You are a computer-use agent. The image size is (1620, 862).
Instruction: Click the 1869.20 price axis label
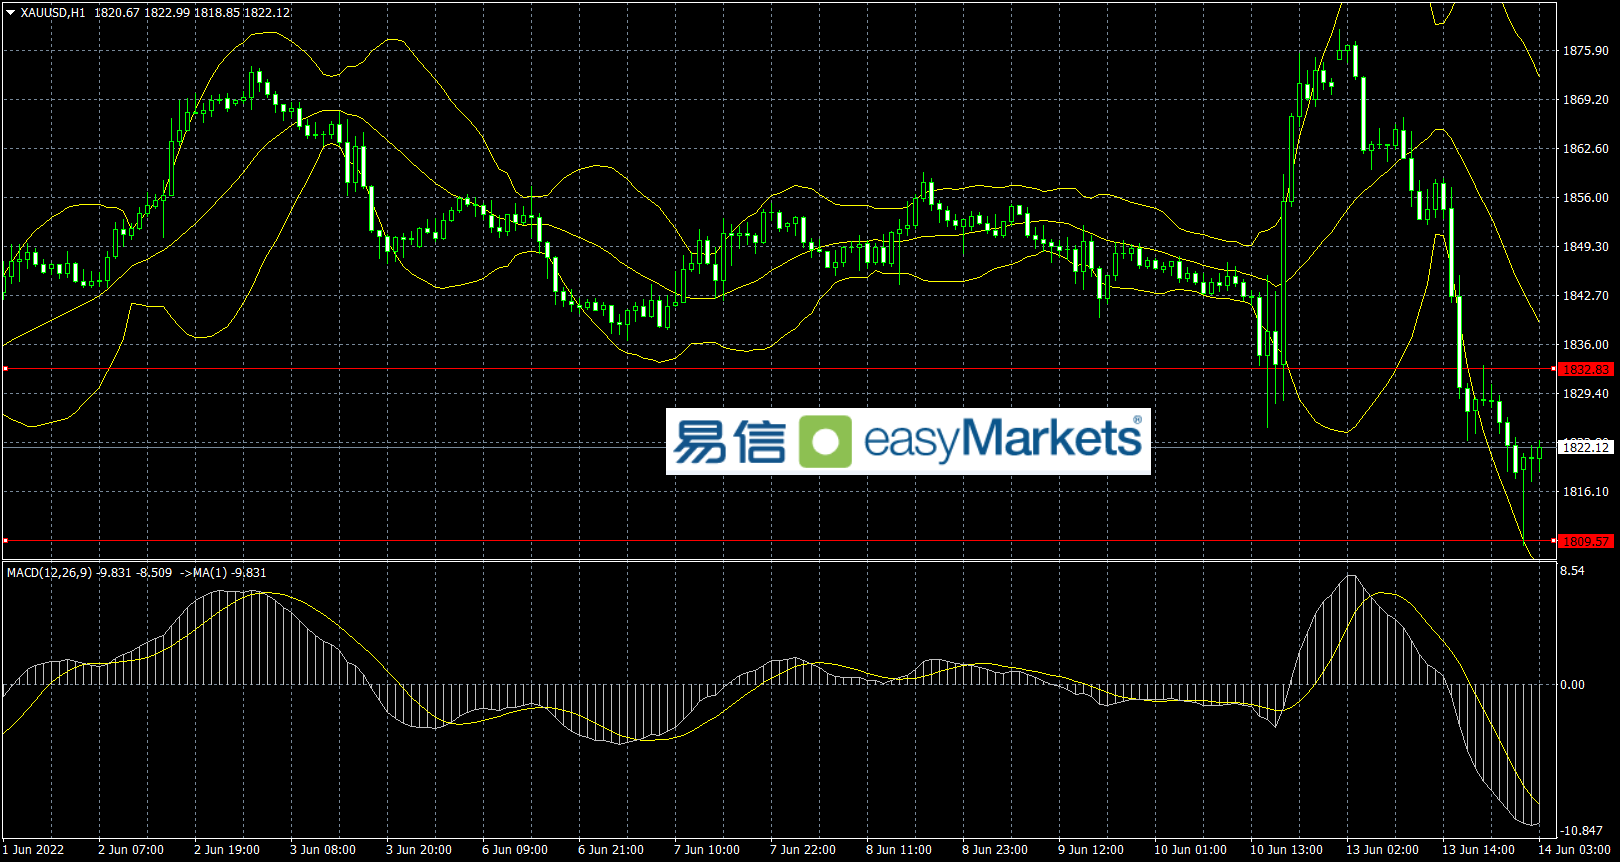click(x=1586, y=100)
